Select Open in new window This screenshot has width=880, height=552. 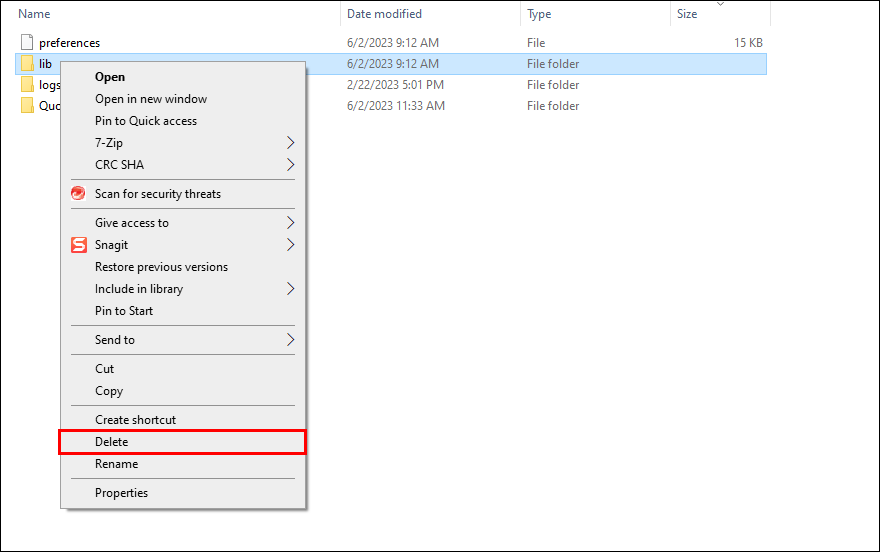click(x=151, y=99)
